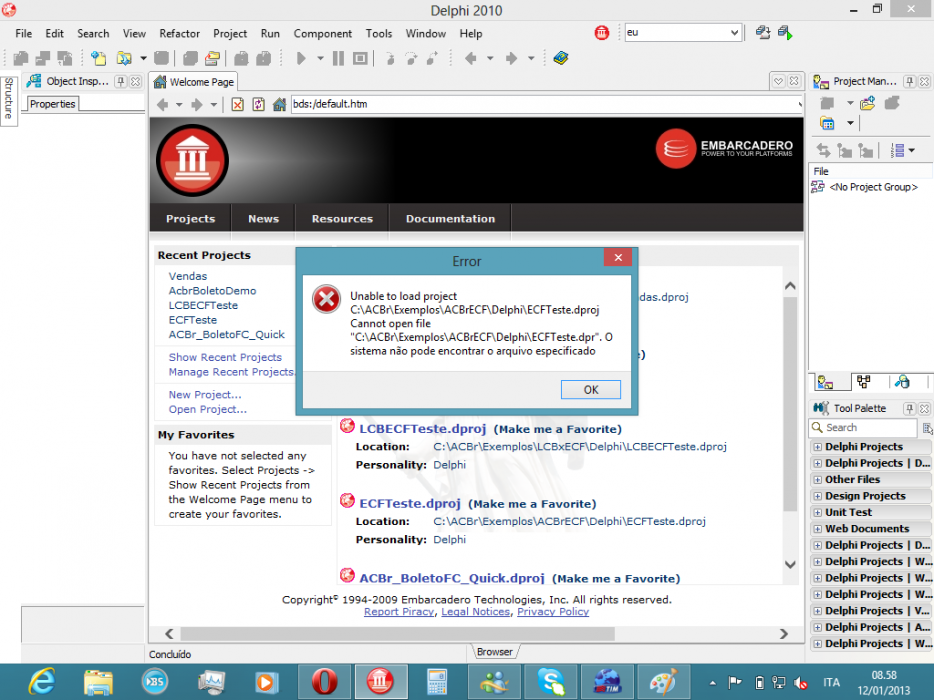Open the 'eu' desktop layout dropdown

coord(734,33)
